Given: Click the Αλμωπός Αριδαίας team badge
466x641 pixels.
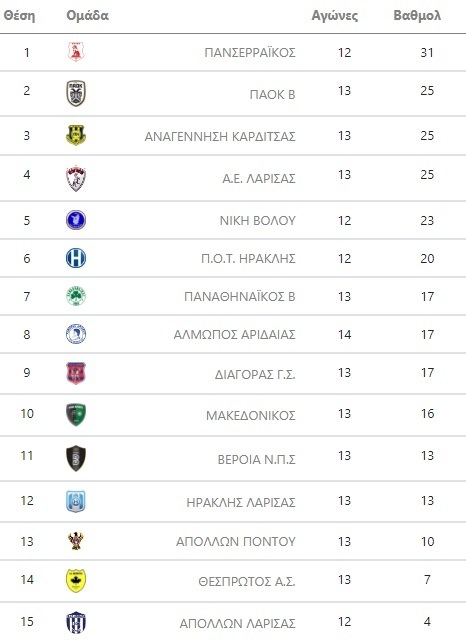Looking at the screenshot, I should point(76,334).
